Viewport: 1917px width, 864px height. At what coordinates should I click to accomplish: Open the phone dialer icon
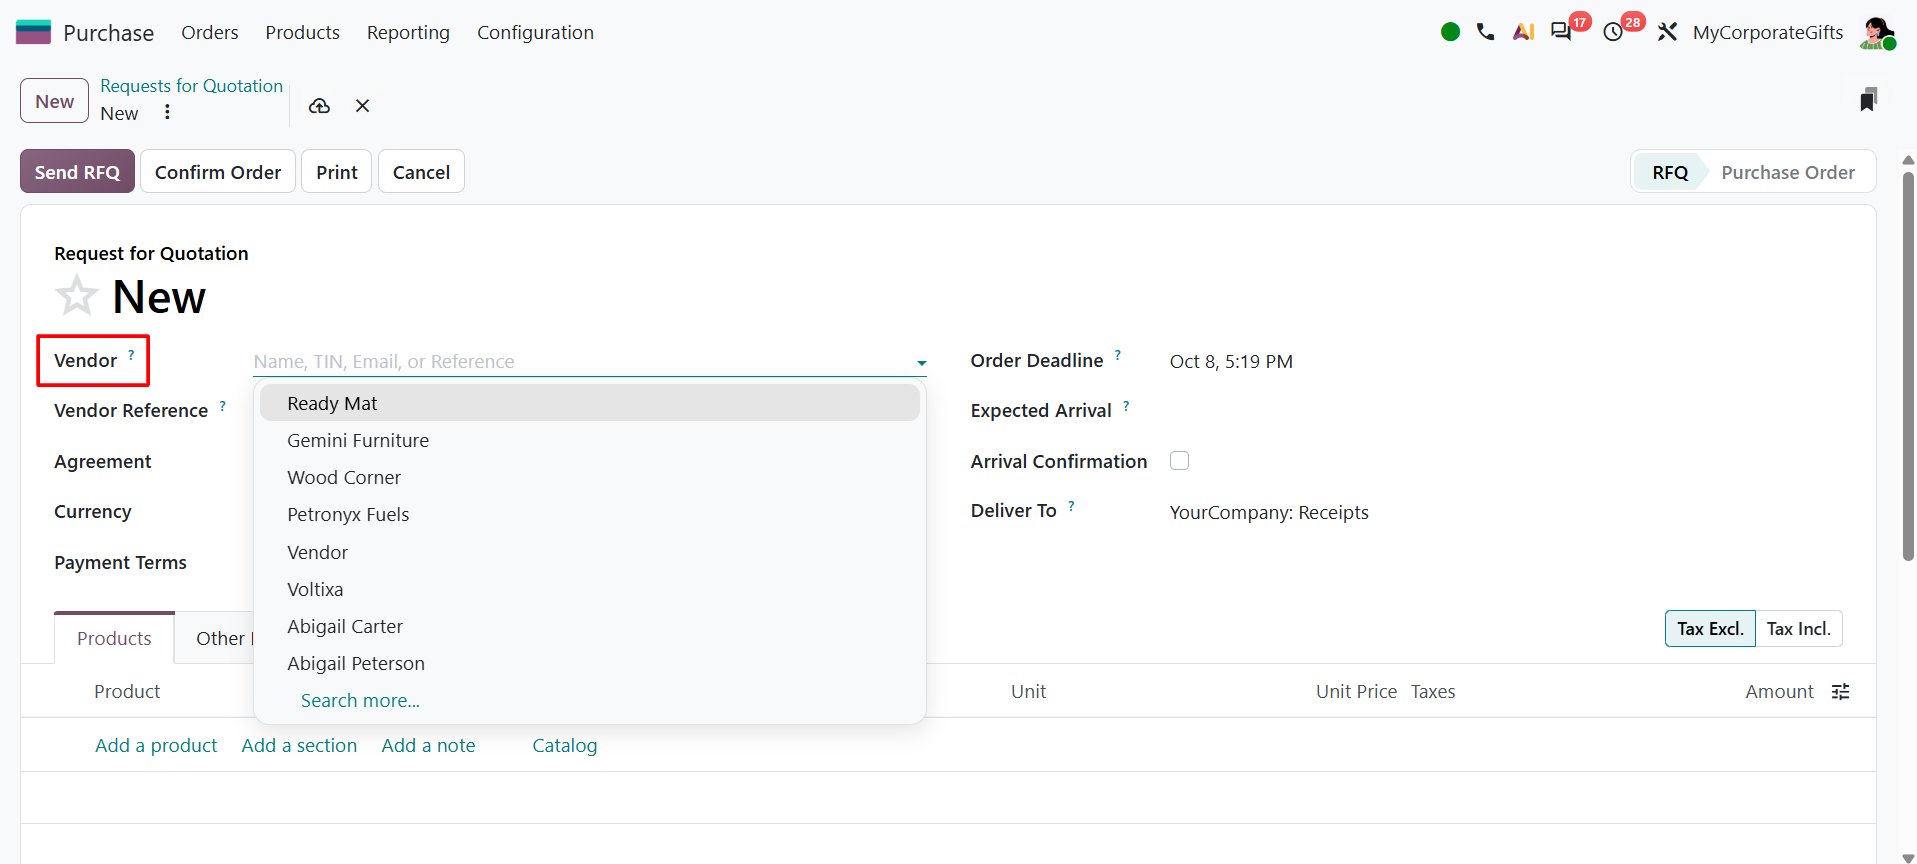1486,32
